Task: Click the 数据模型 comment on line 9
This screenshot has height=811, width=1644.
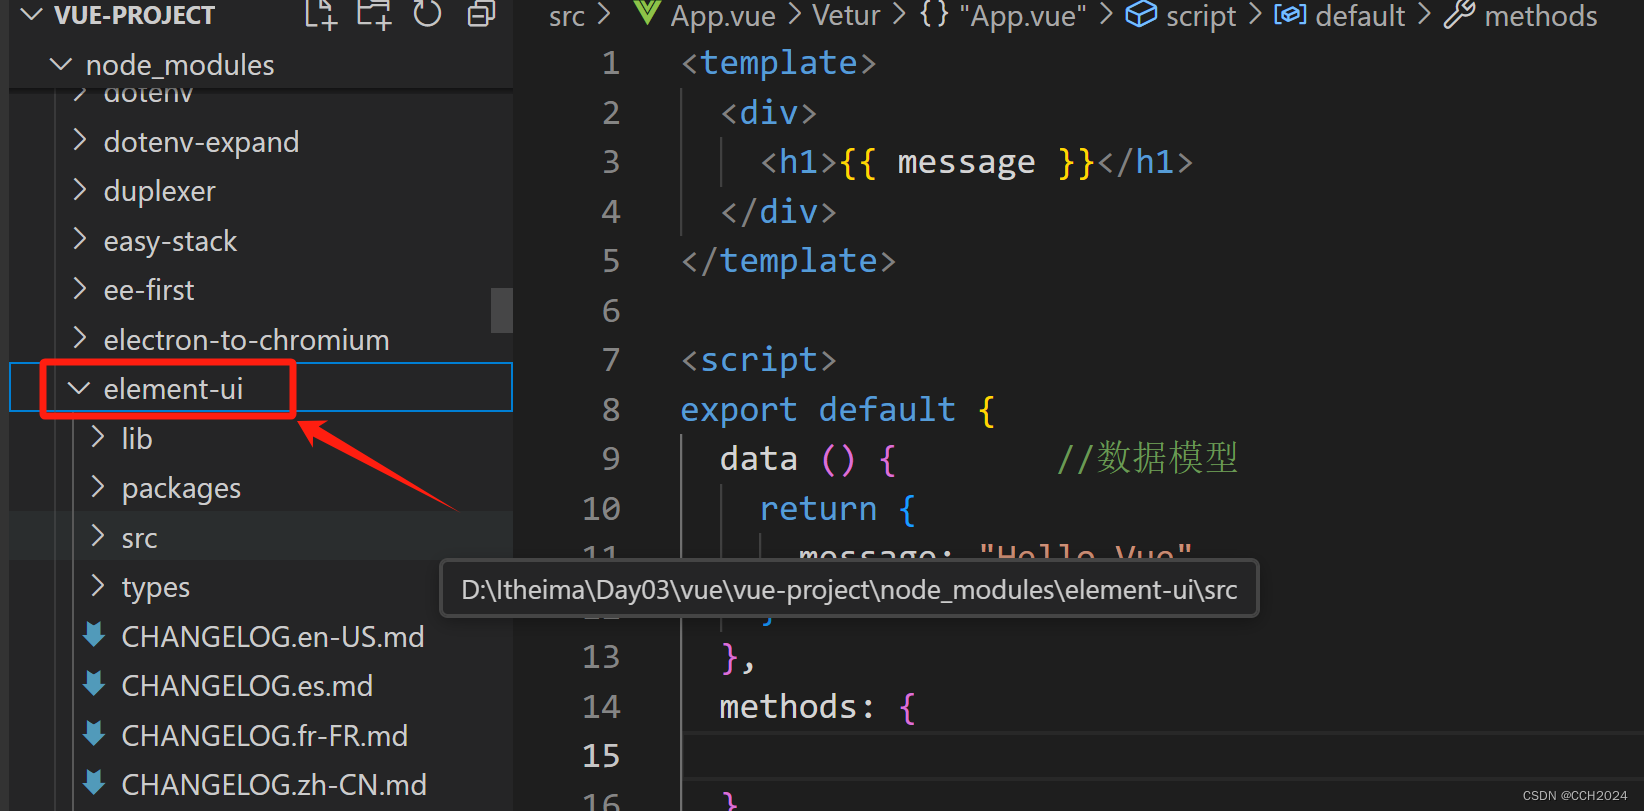Action: pyautogui.click(x=1148, y=458)
